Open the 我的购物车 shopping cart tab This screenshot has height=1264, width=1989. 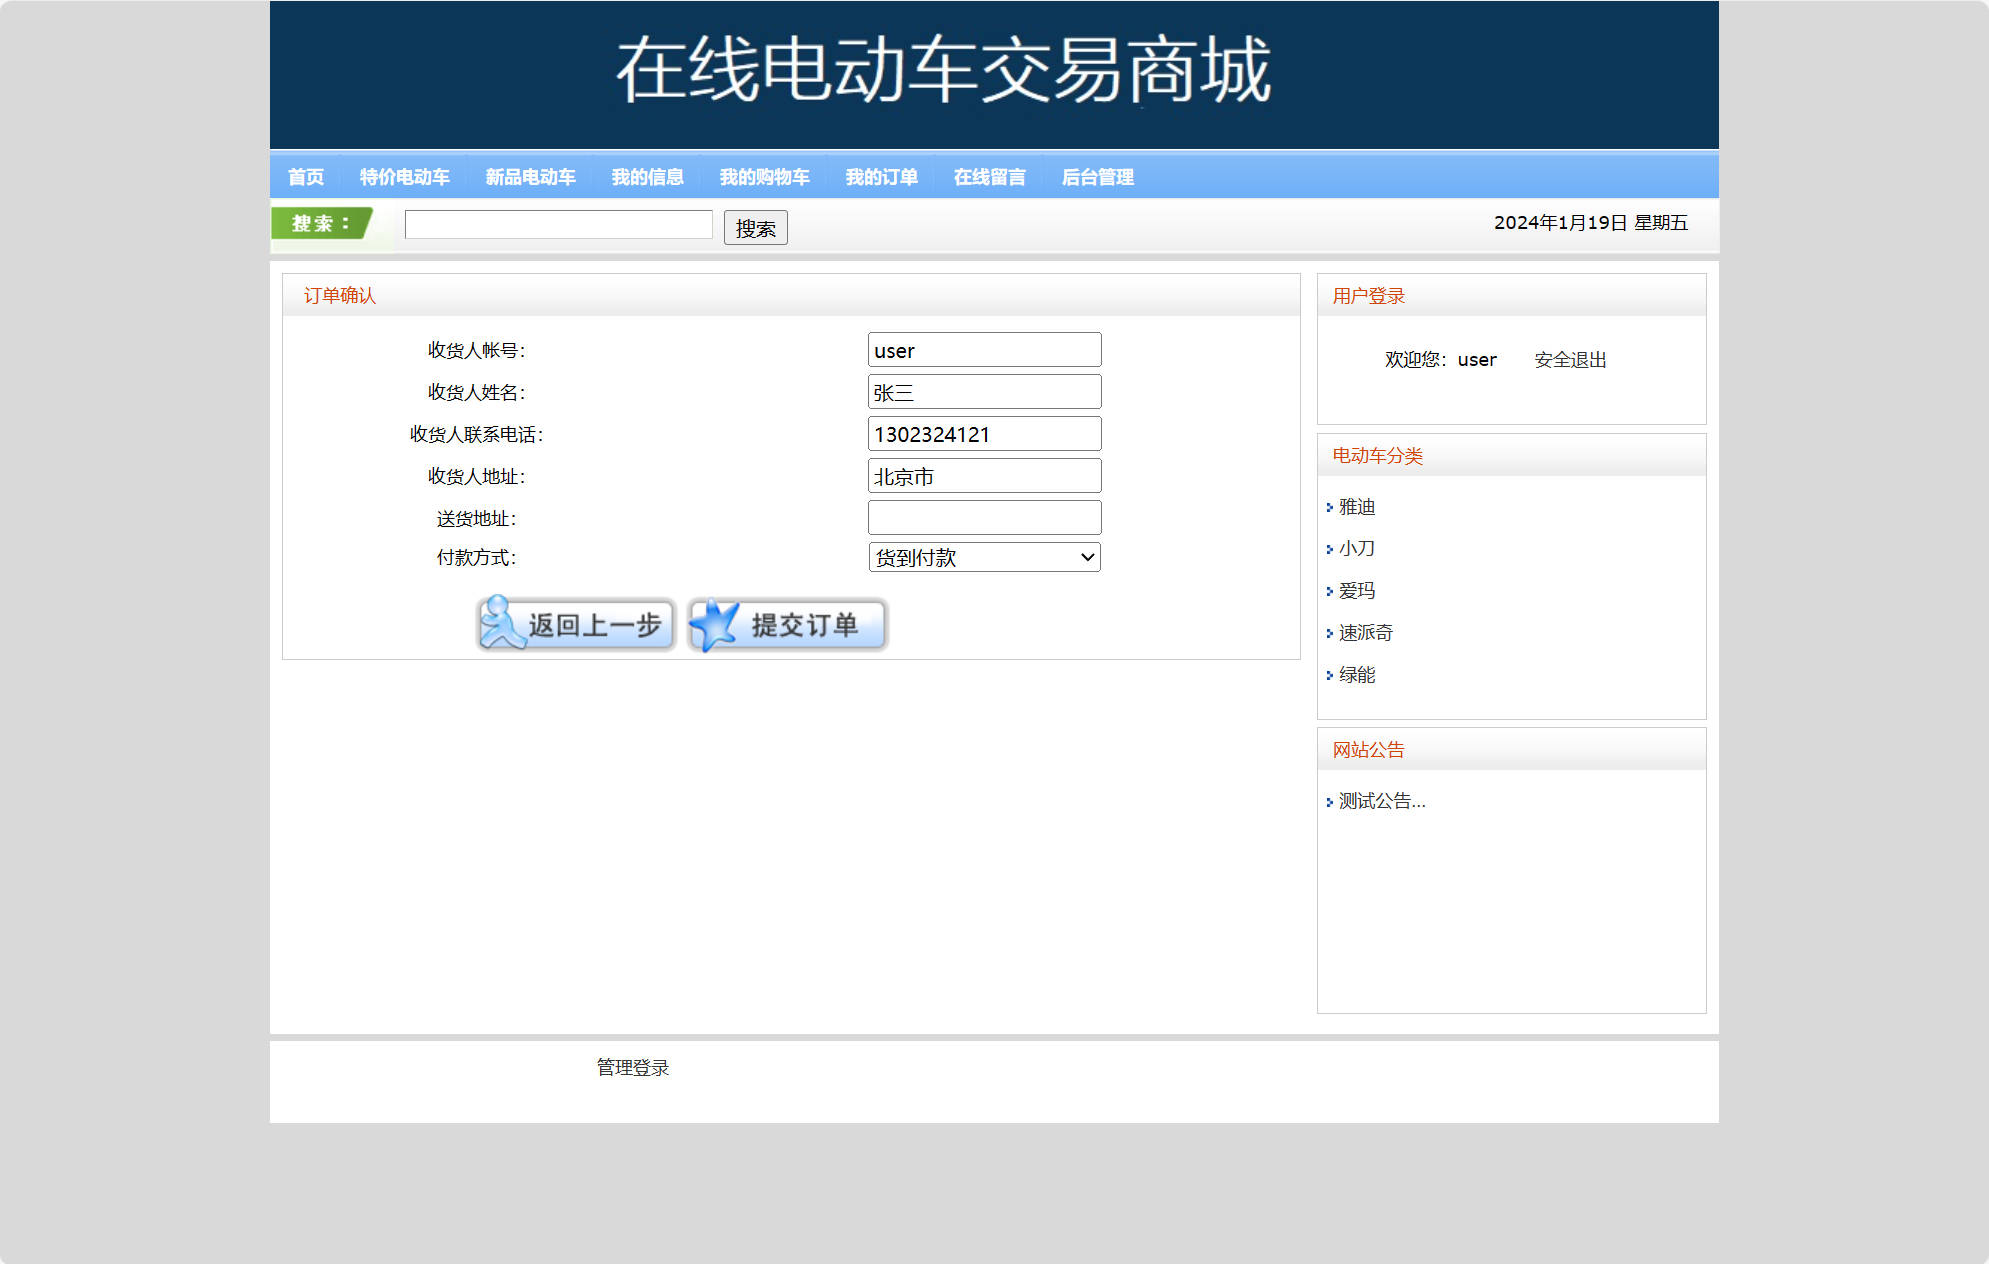[764, 177]
